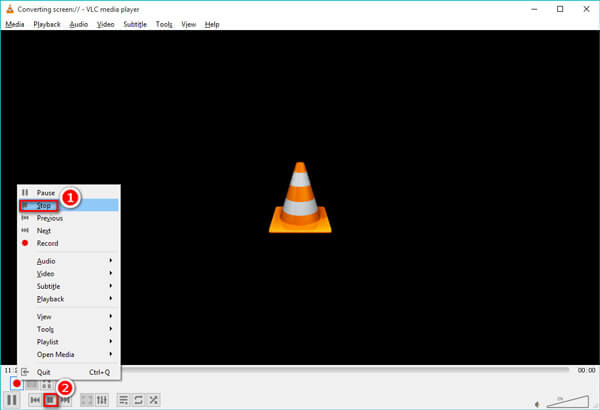Go to previous media with skip-back button
The width and height of the screenshot is (600, 410).
(35, 400)
